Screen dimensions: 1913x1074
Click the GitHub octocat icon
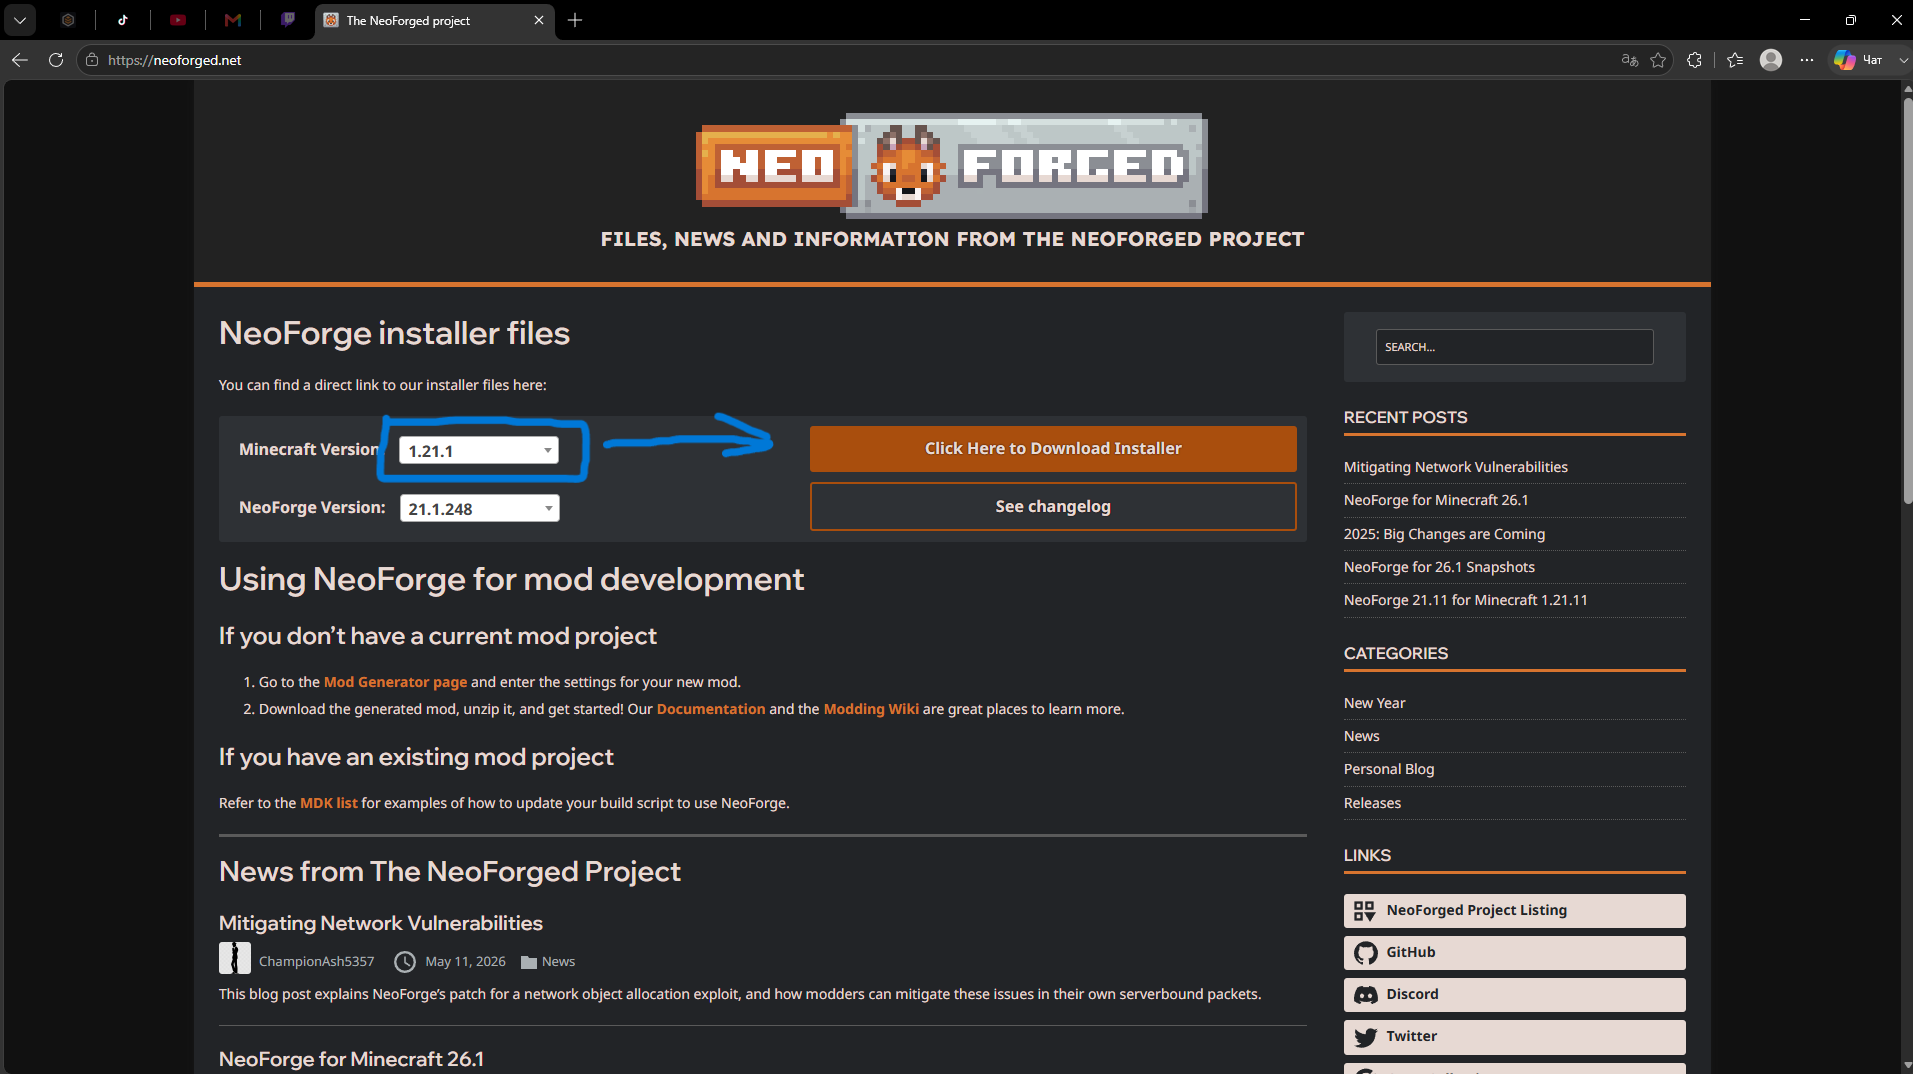pos(1365,953)
